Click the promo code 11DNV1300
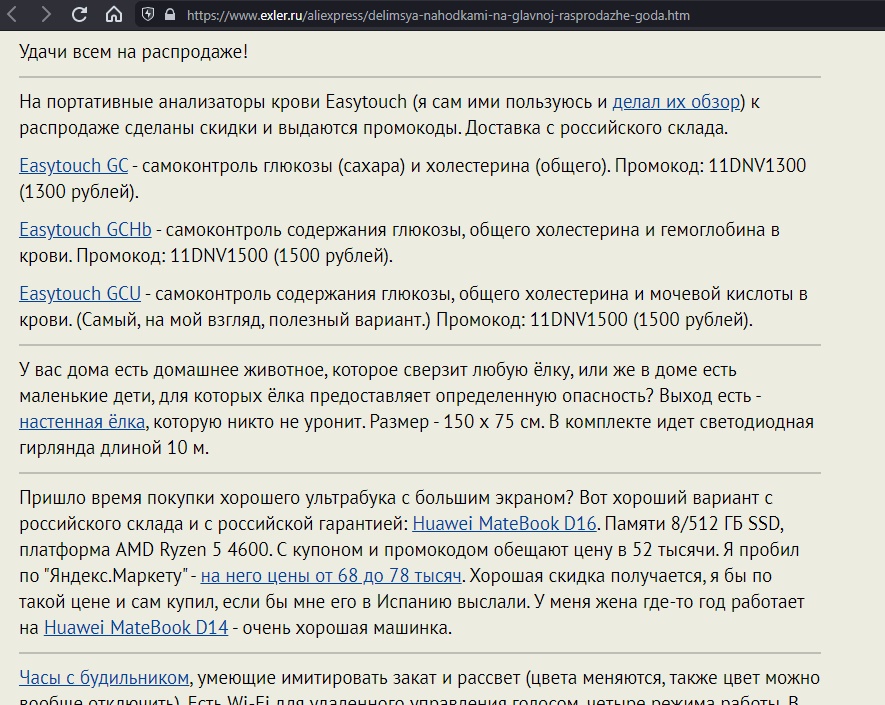This screenshot has width=885, height=705. tap(757, 166)
